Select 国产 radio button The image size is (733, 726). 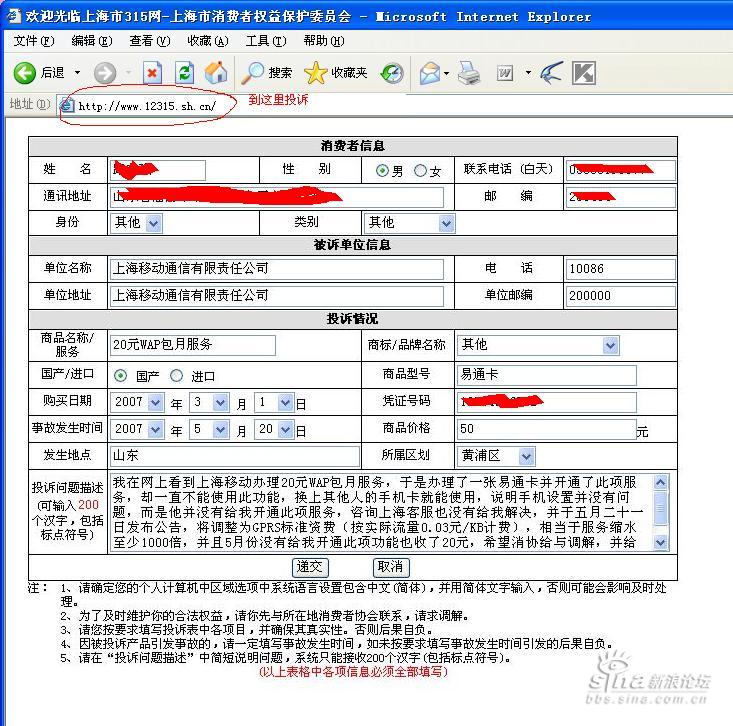click(x=120, y=375)
